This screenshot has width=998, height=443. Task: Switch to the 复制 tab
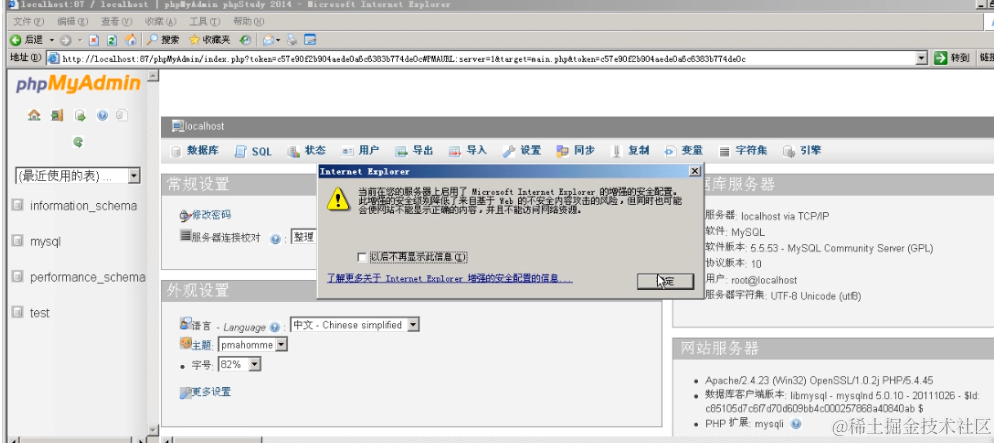click(630, 151)
